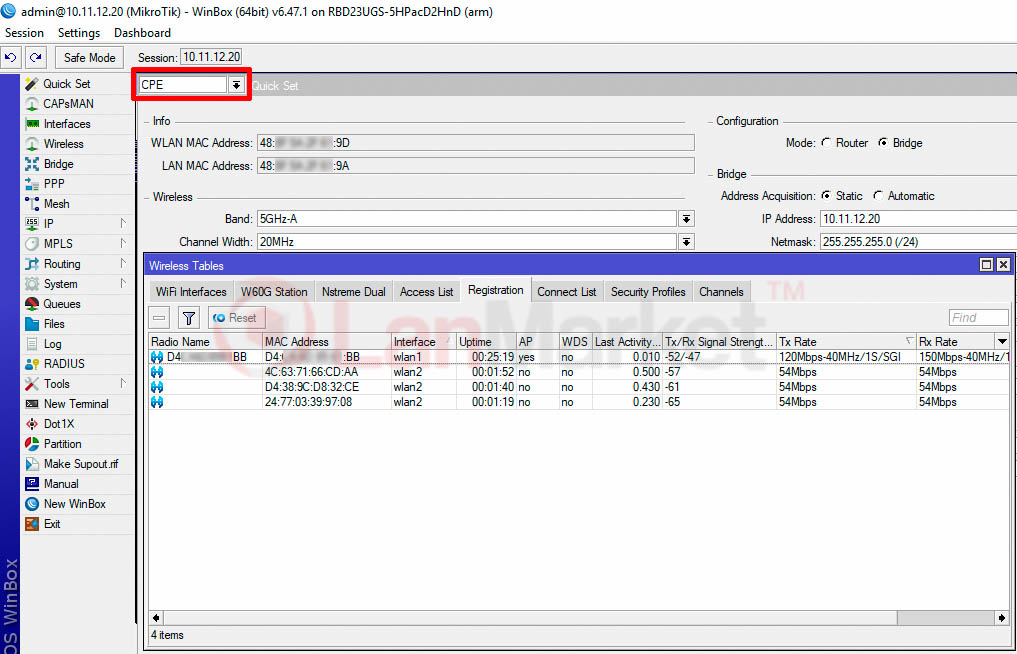Click the Redo arrow icon in toolbar
Screen dimensions: 1017x654
(x=36, y=58)
